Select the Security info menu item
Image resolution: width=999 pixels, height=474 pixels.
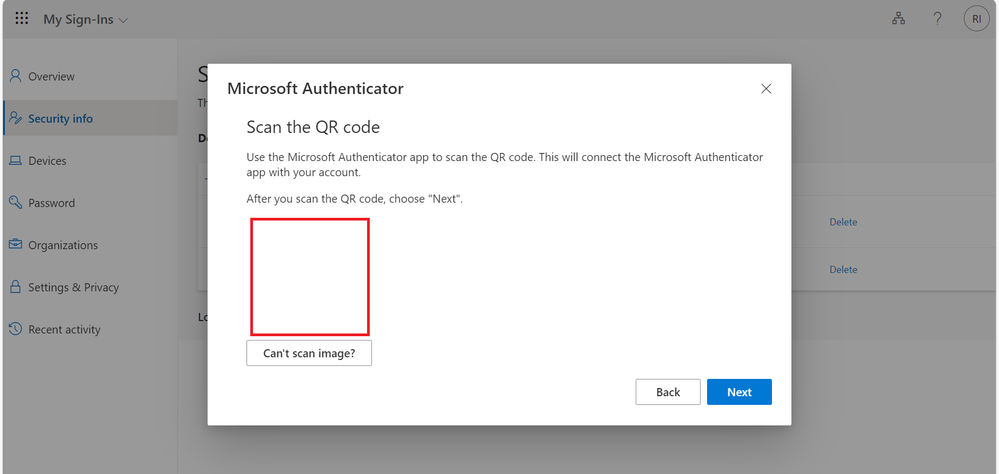tap(60, 119)
